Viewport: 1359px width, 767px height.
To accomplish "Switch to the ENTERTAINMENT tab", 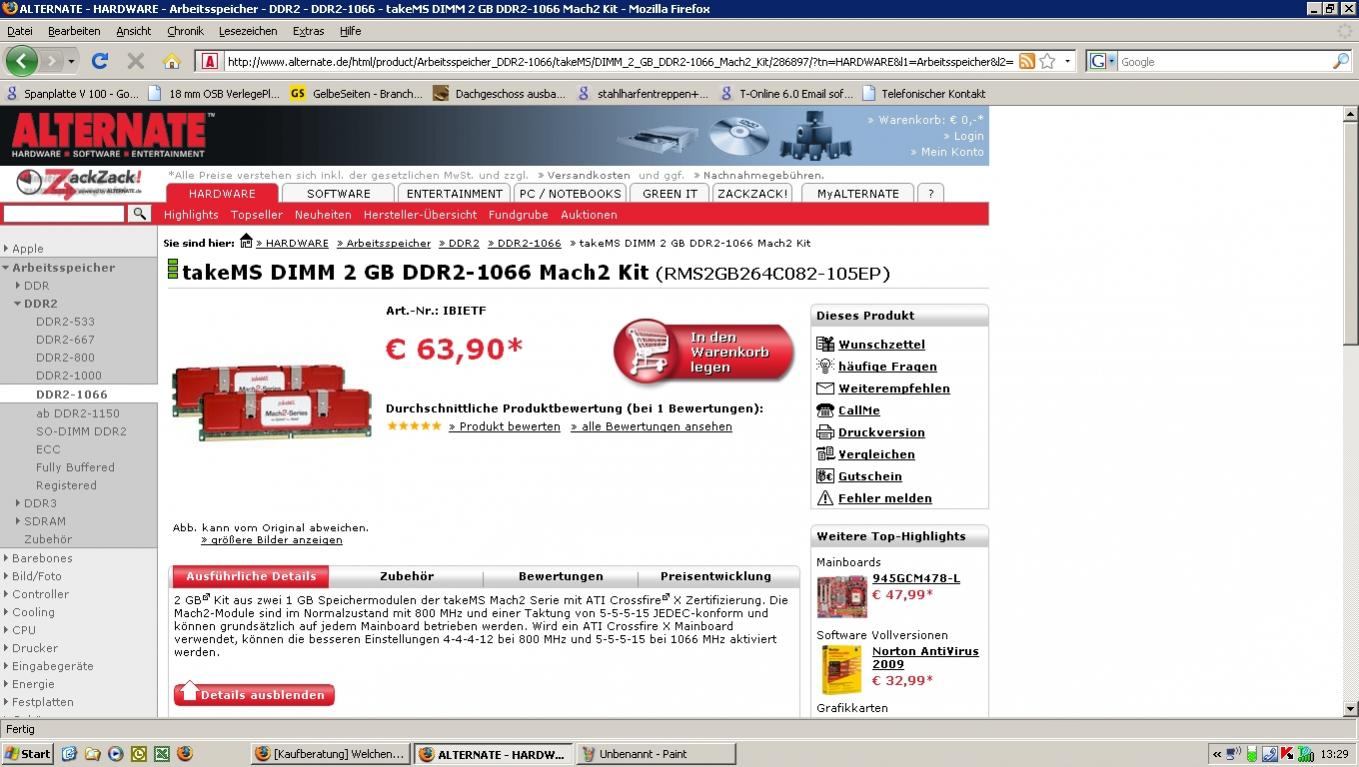I will 454,193.
